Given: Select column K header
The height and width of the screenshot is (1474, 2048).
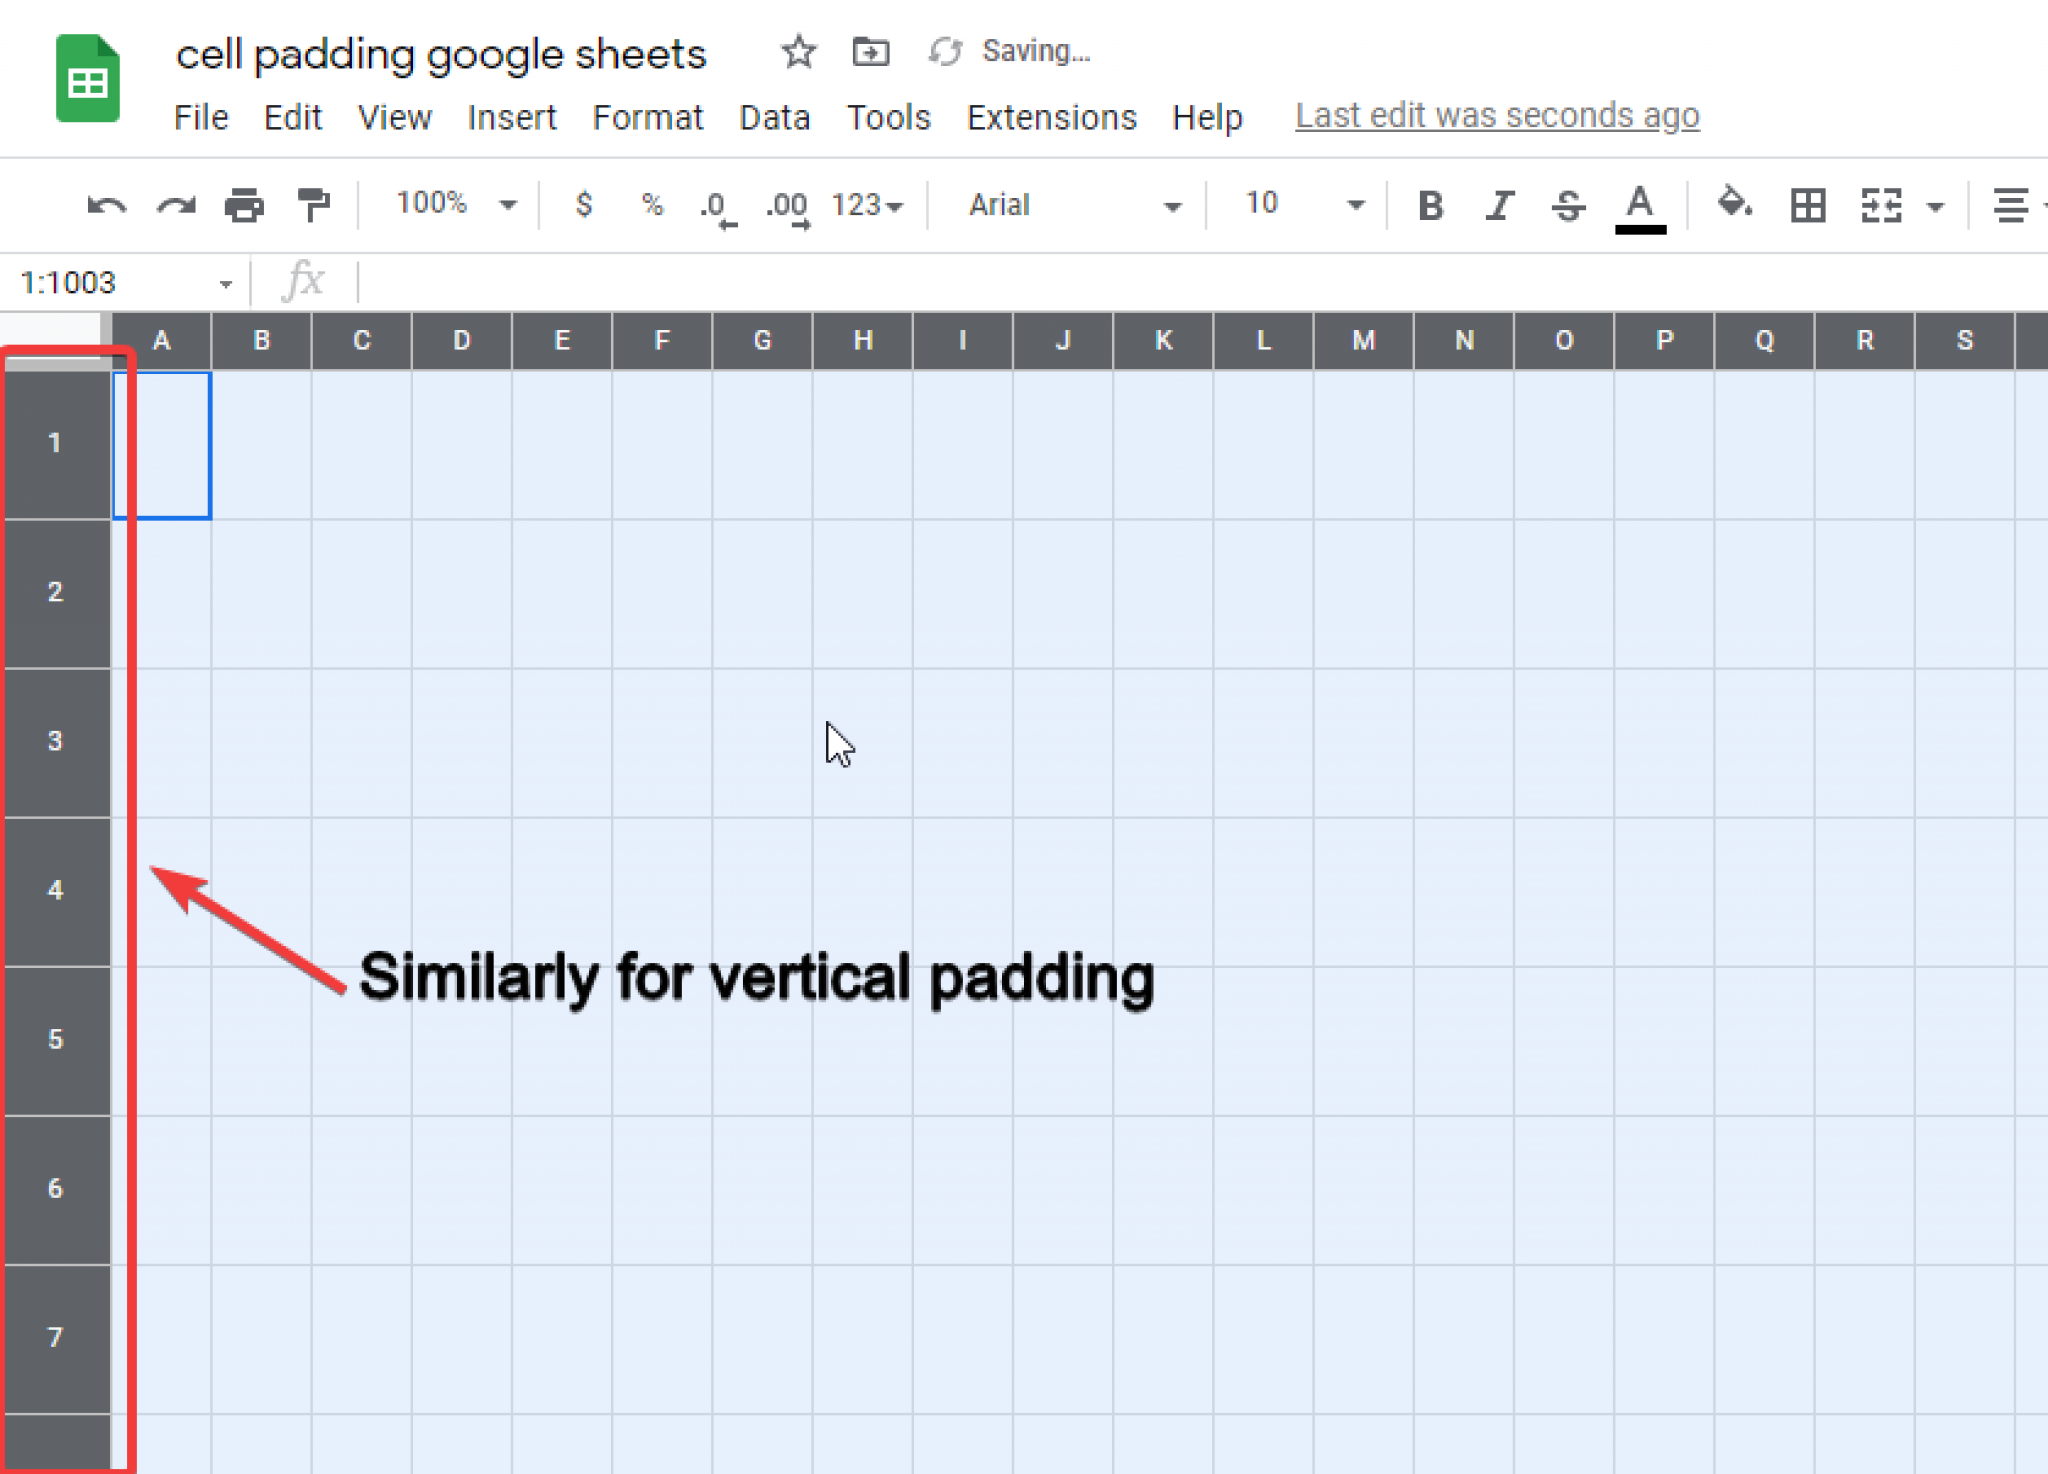Looking at the screenshot, I should (1163, 340).
